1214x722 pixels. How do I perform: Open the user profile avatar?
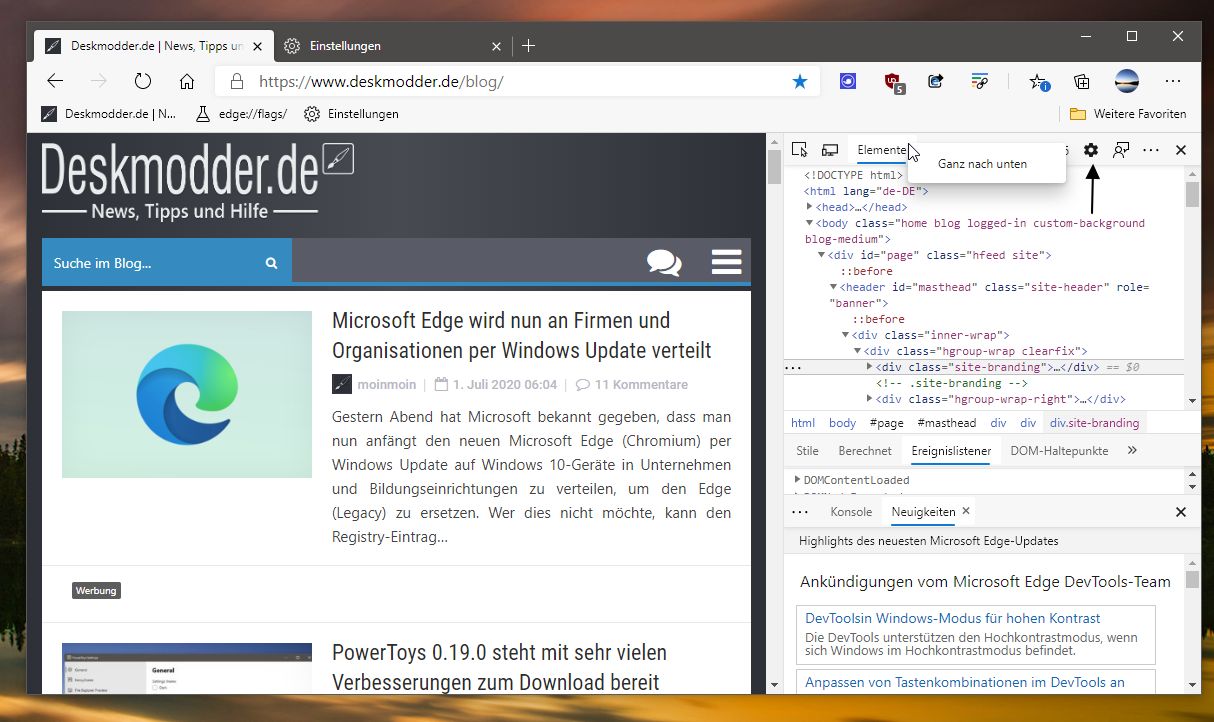coord(1126,82)
